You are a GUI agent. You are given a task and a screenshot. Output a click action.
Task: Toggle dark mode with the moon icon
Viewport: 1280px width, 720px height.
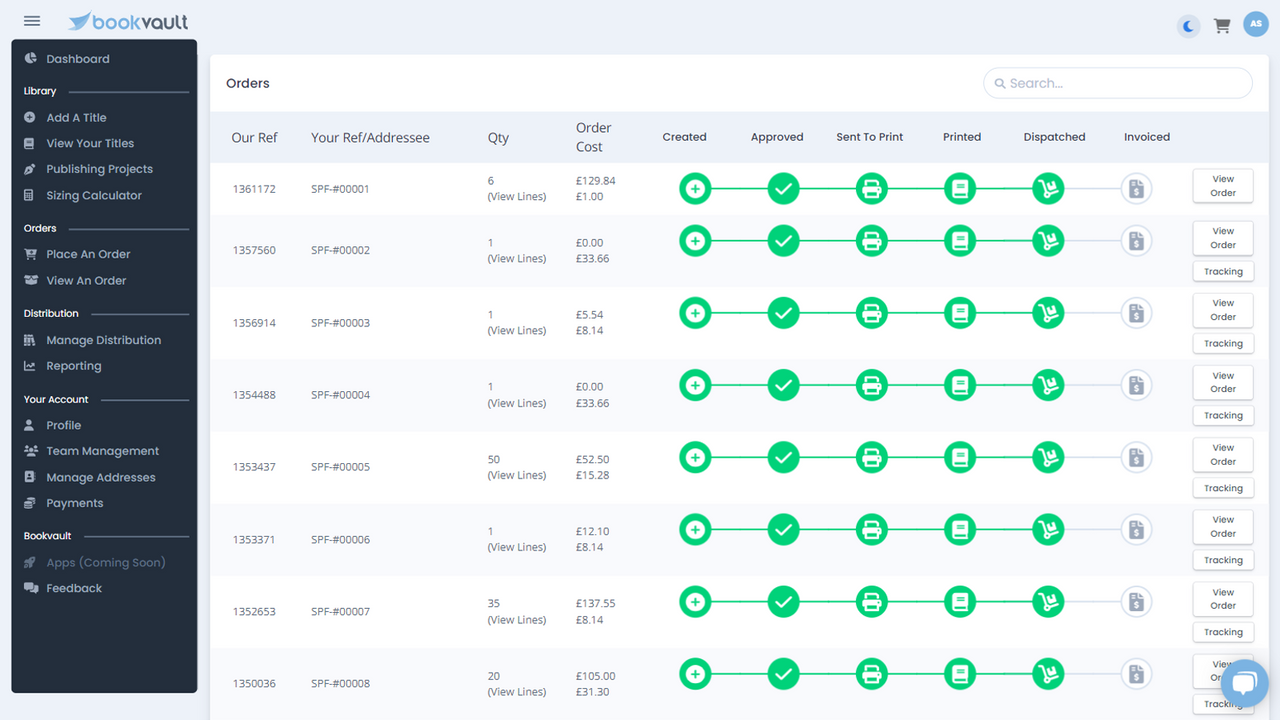pyautogui.click(x=1187, y=25)
